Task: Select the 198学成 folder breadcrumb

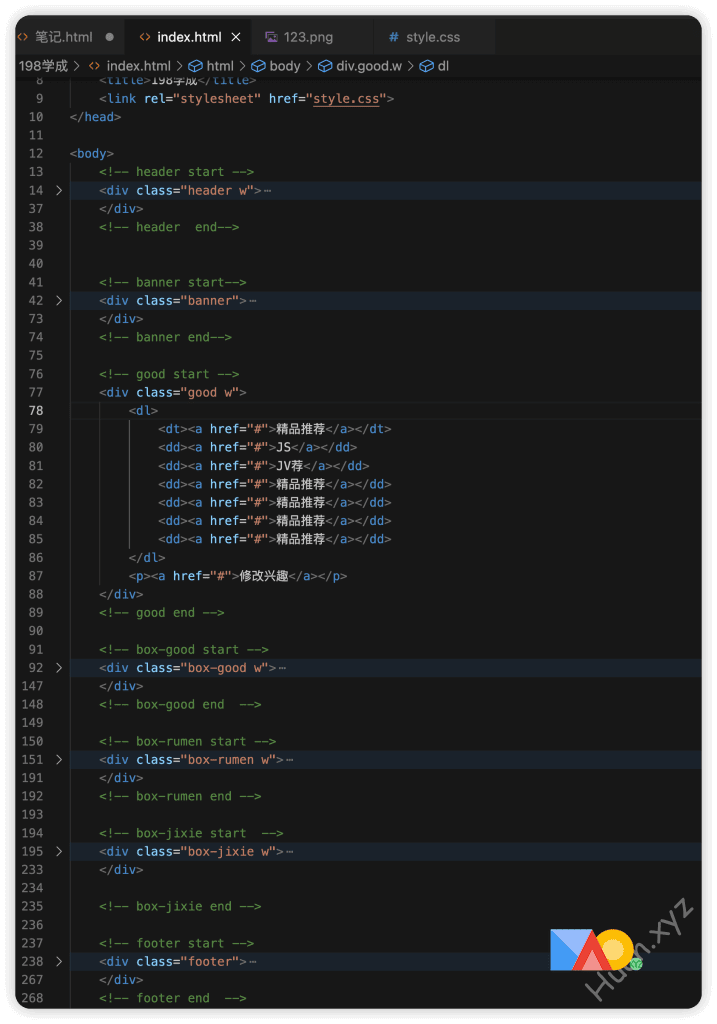Action: [43, 66]
